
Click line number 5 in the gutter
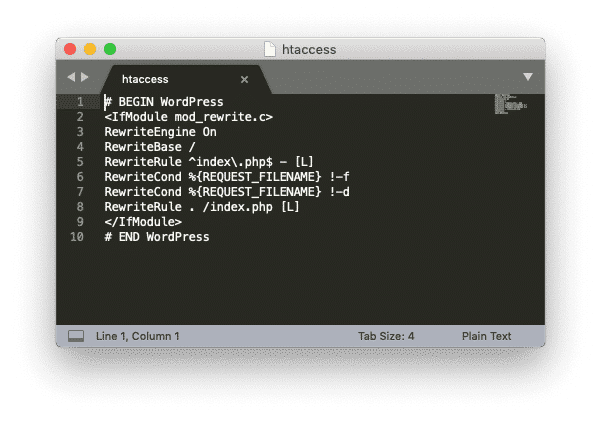tap(78, 162)
